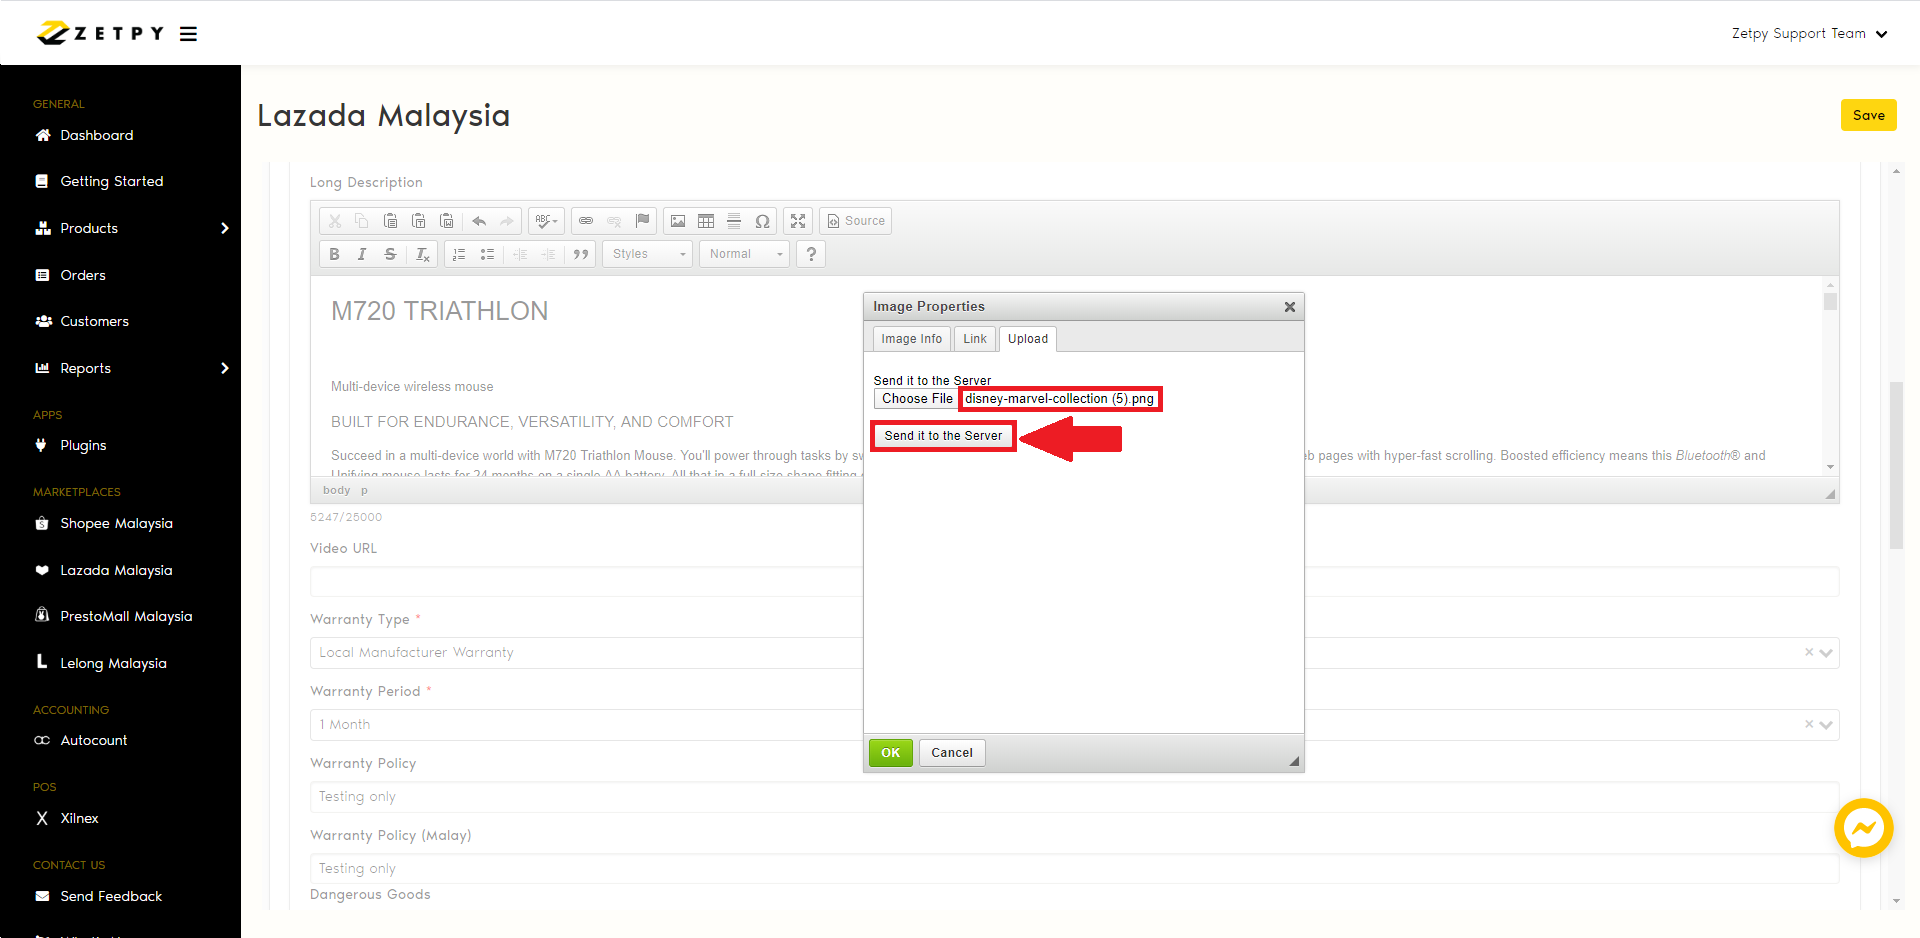The width and height of the screenshot is (1920, 938).
Task: Open the Zetpy Support Team account dropdown
Action: click(1809, 34)
